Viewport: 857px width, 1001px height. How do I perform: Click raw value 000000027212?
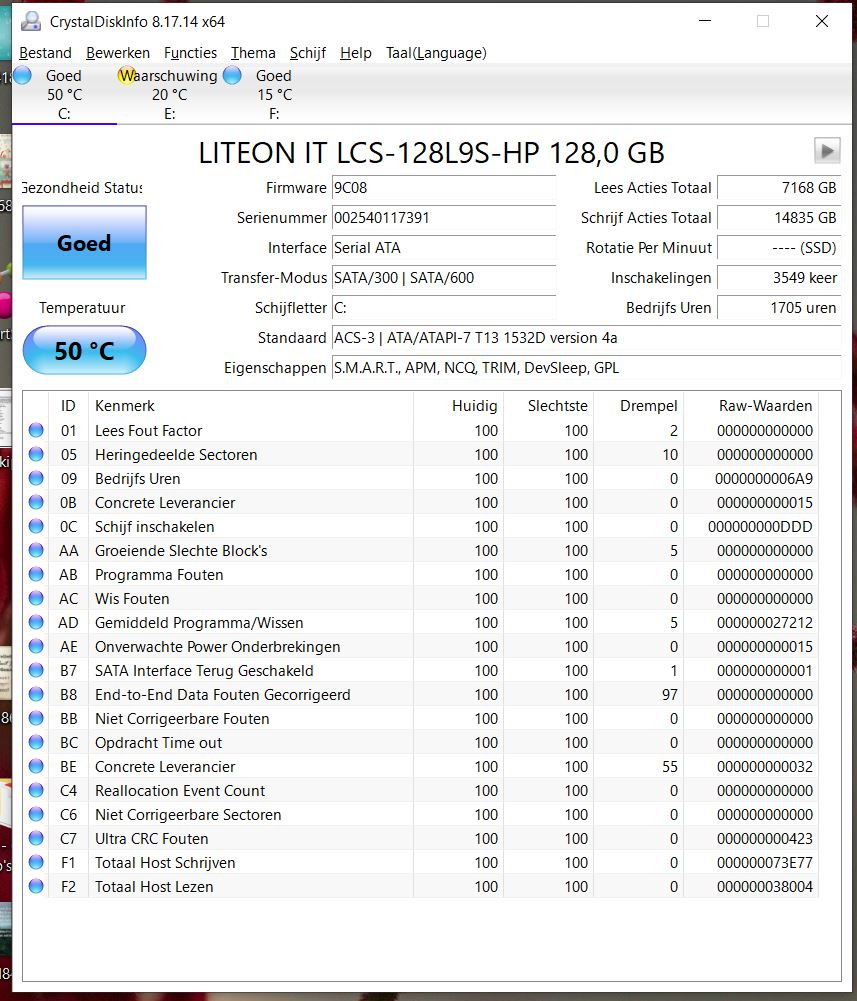click(764, 622)
